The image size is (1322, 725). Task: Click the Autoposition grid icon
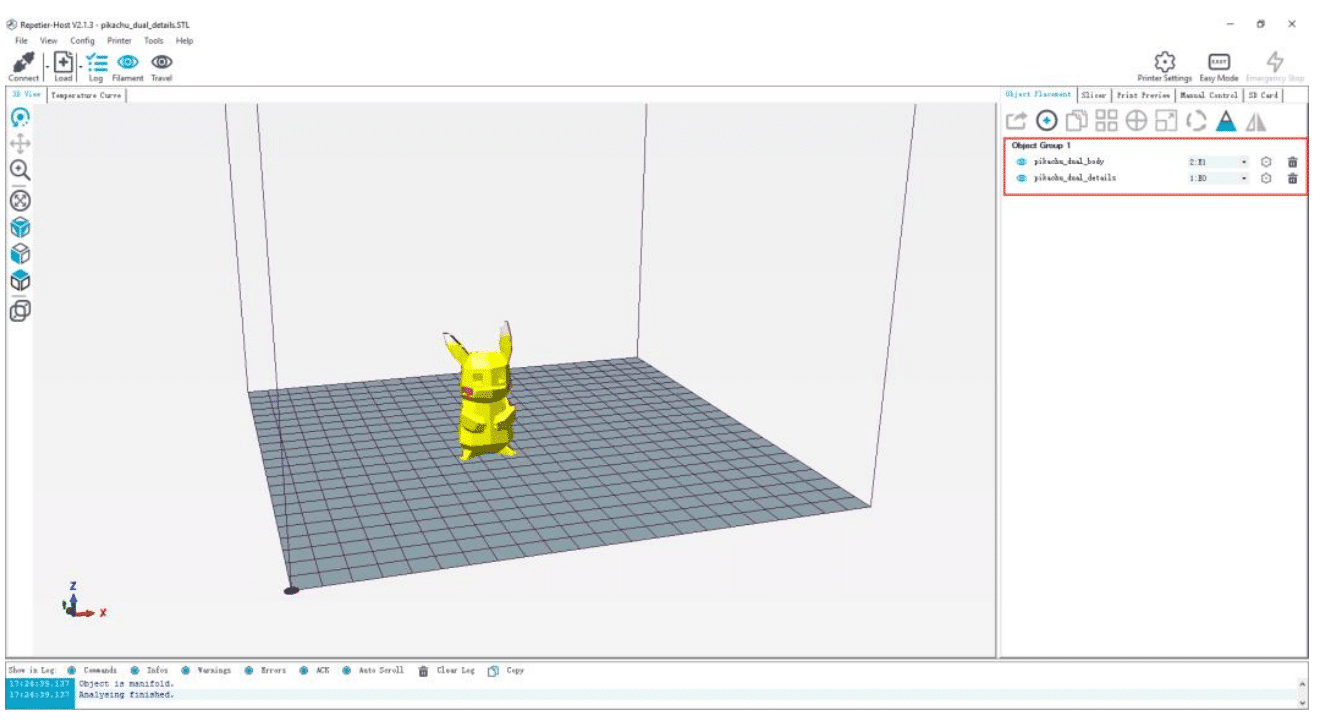tap(1106, 121)
